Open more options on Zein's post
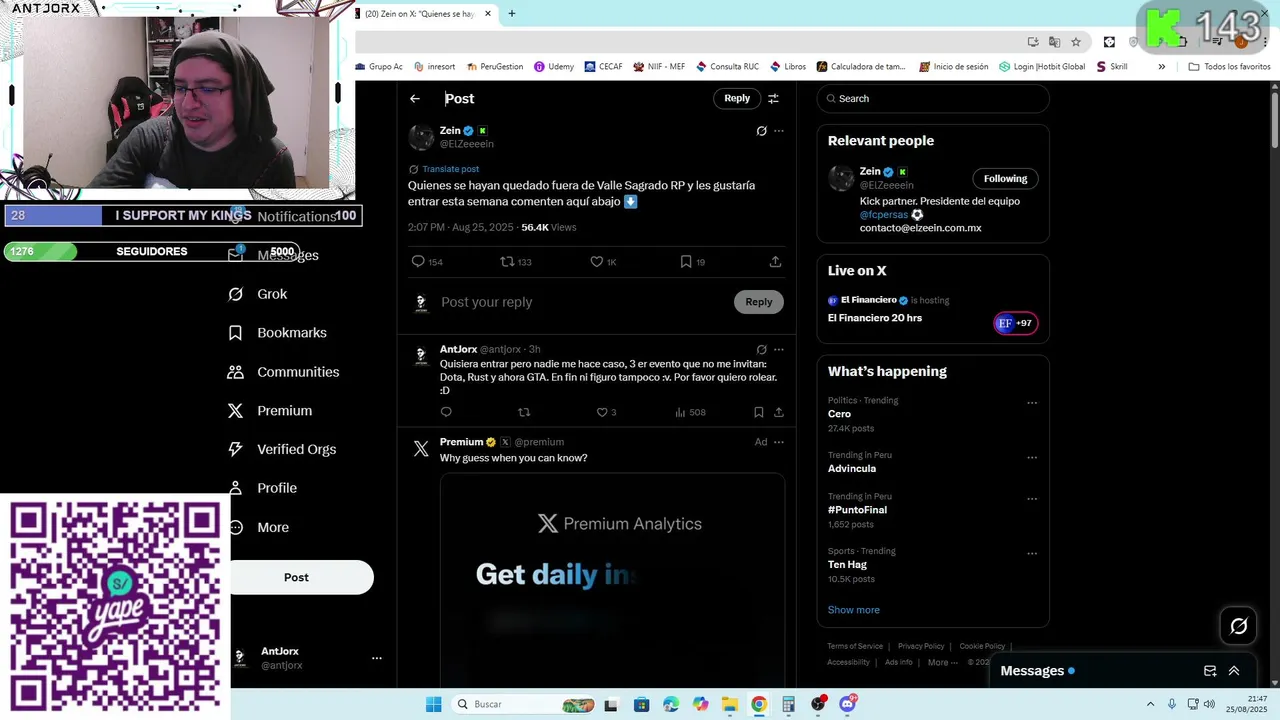Screen dimensions: 1280x720 (x=779, y=131)
